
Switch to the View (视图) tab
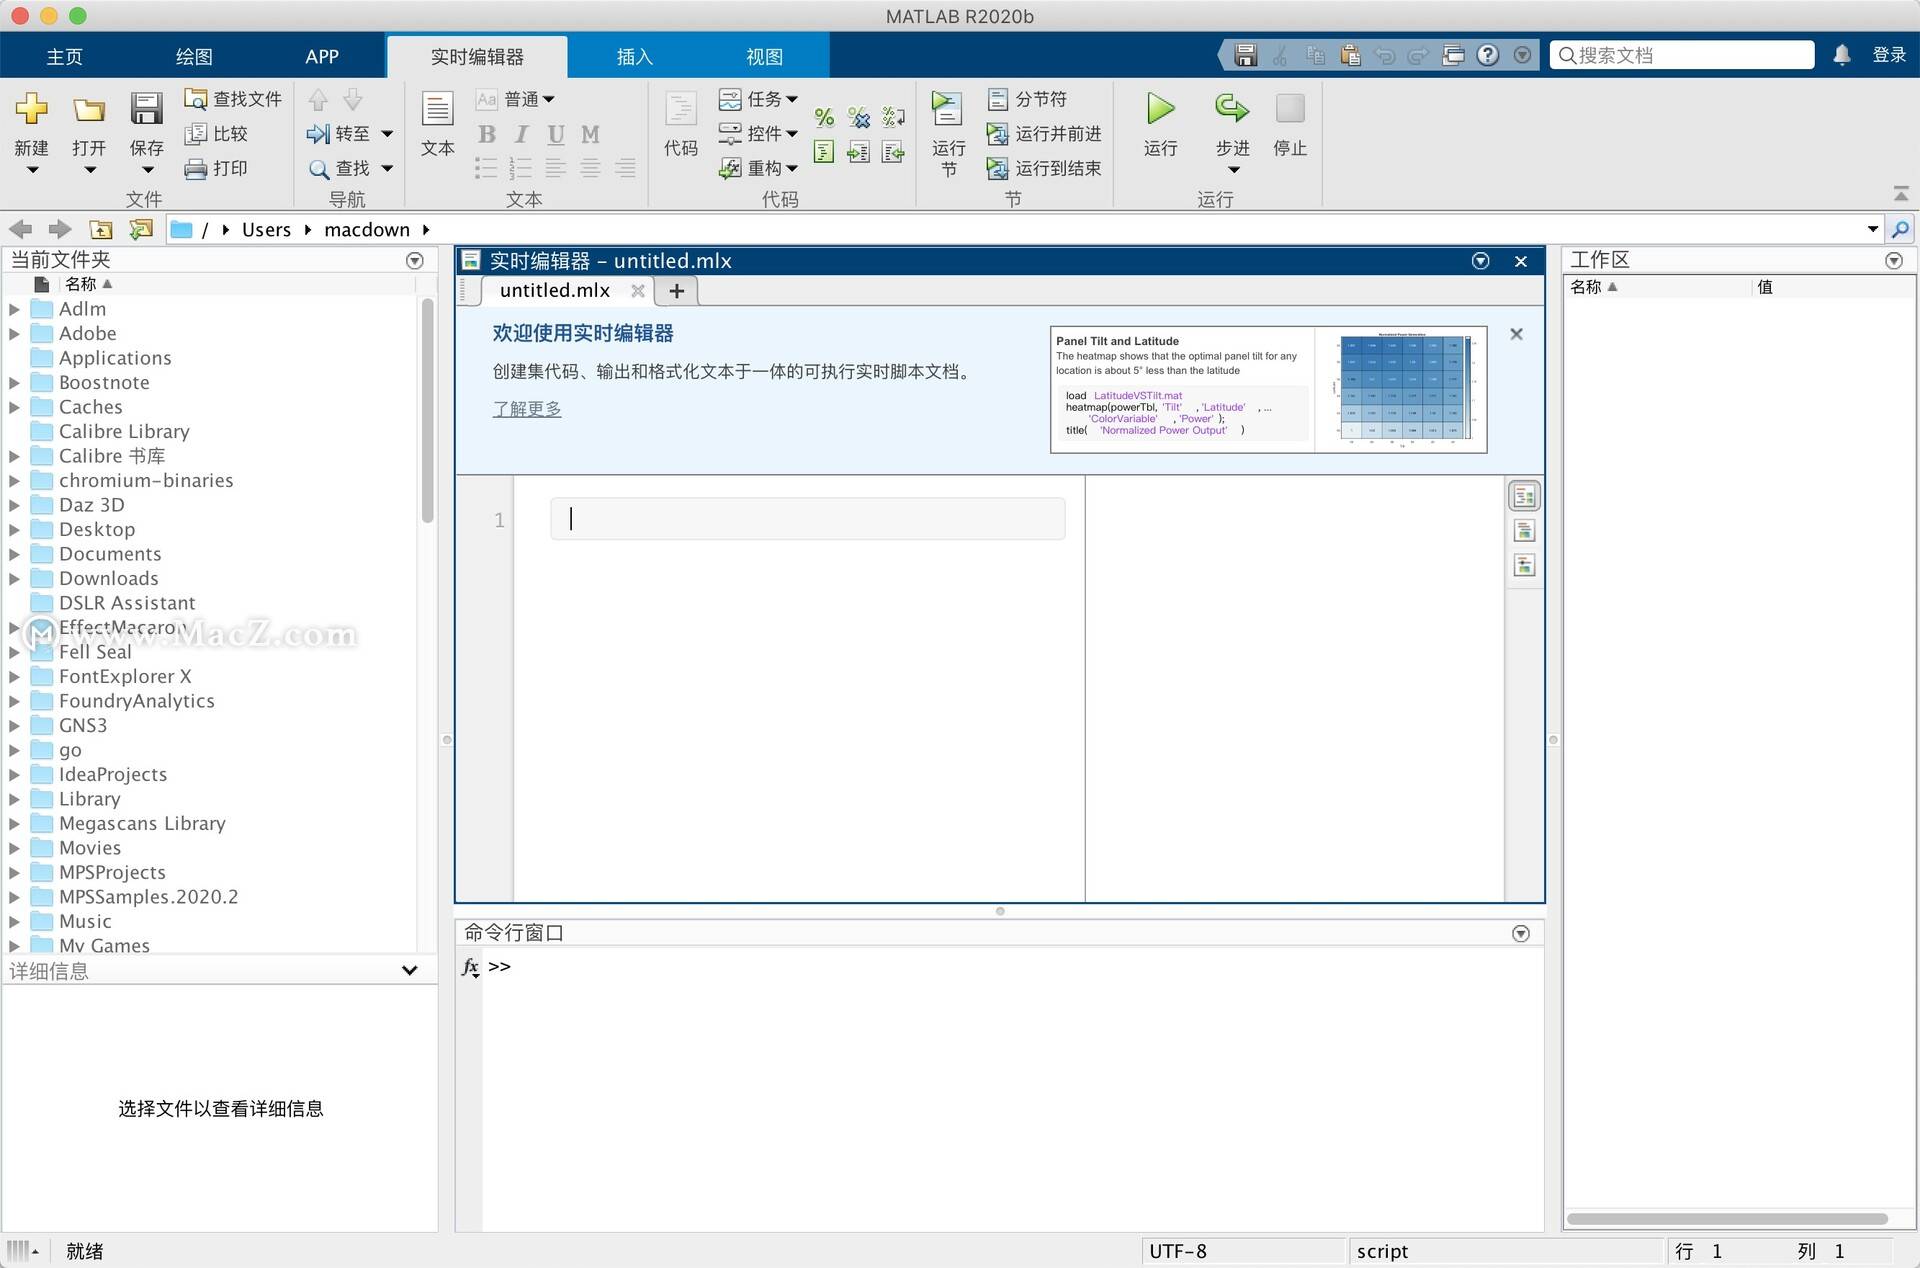point(764,56)
